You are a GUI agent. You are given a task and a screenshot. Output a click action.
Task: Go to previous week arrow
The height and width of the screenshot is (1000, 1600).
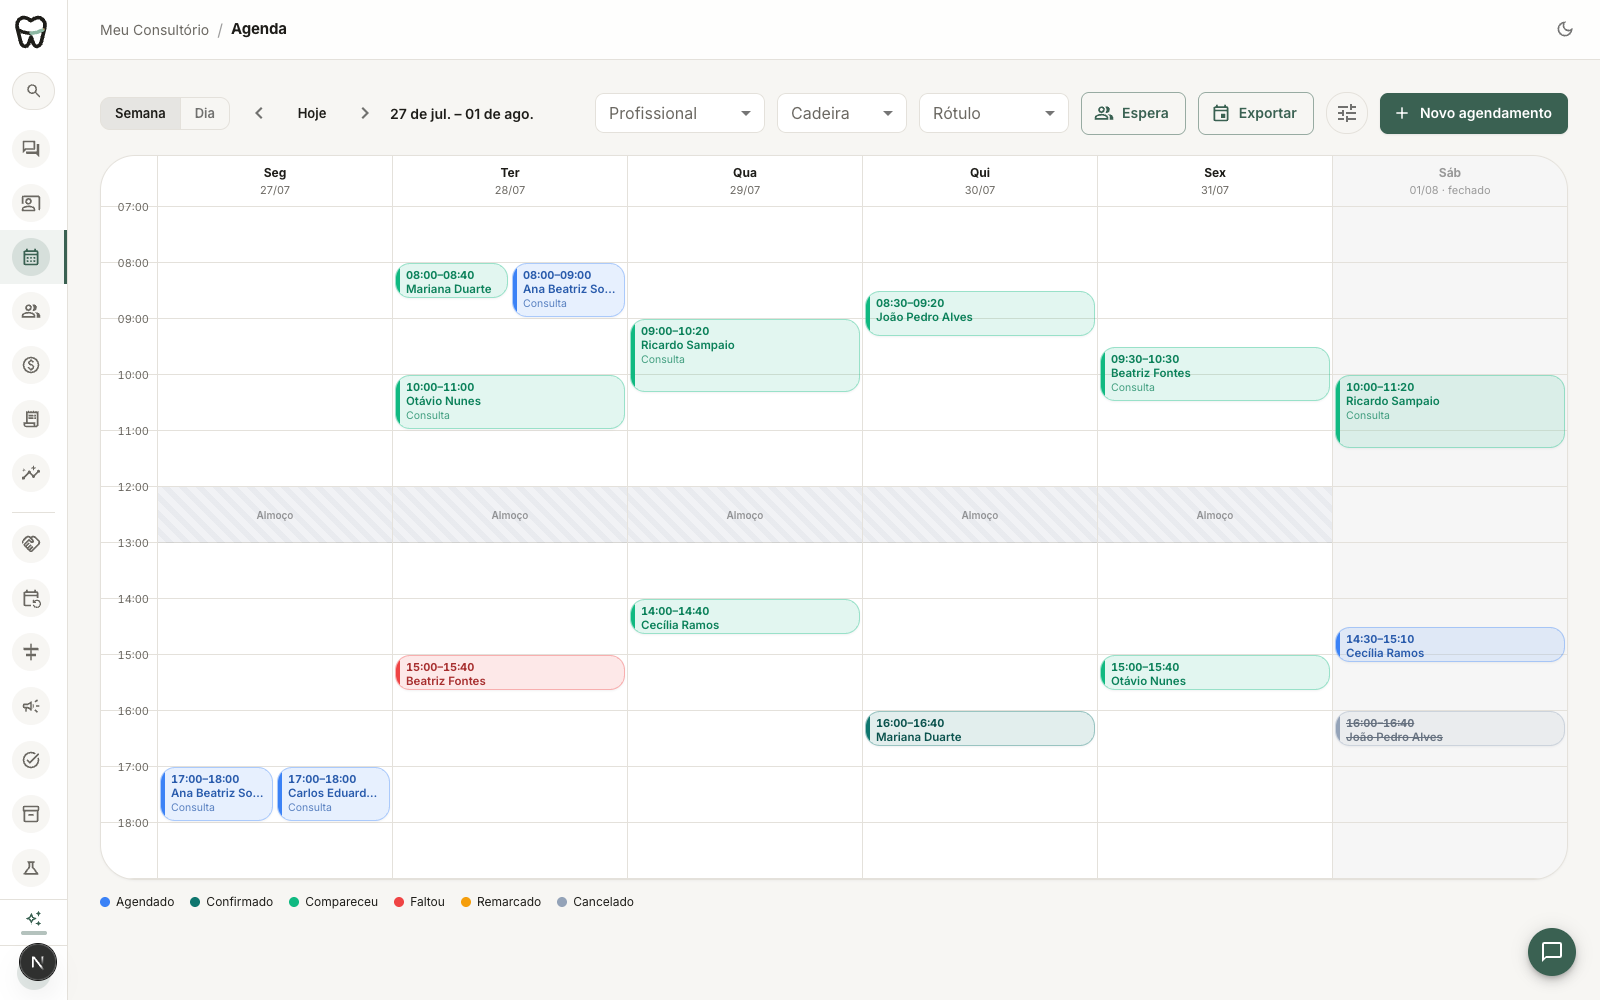[x=259, y=113]
